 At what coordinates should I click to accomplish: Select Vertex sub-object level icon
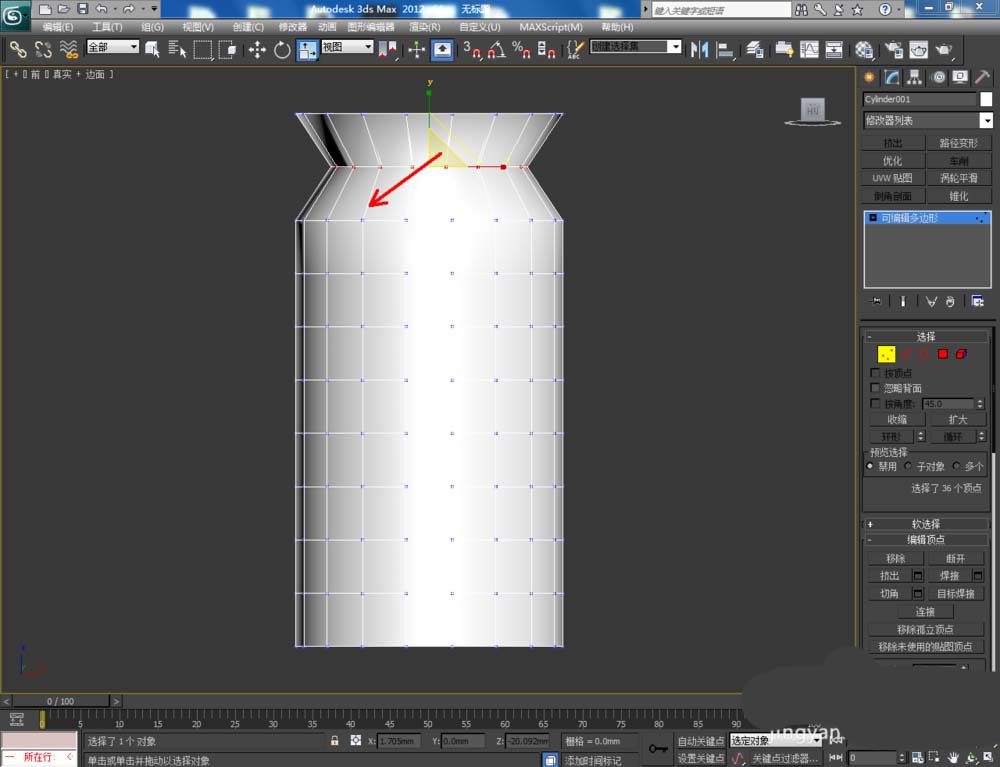886,354
